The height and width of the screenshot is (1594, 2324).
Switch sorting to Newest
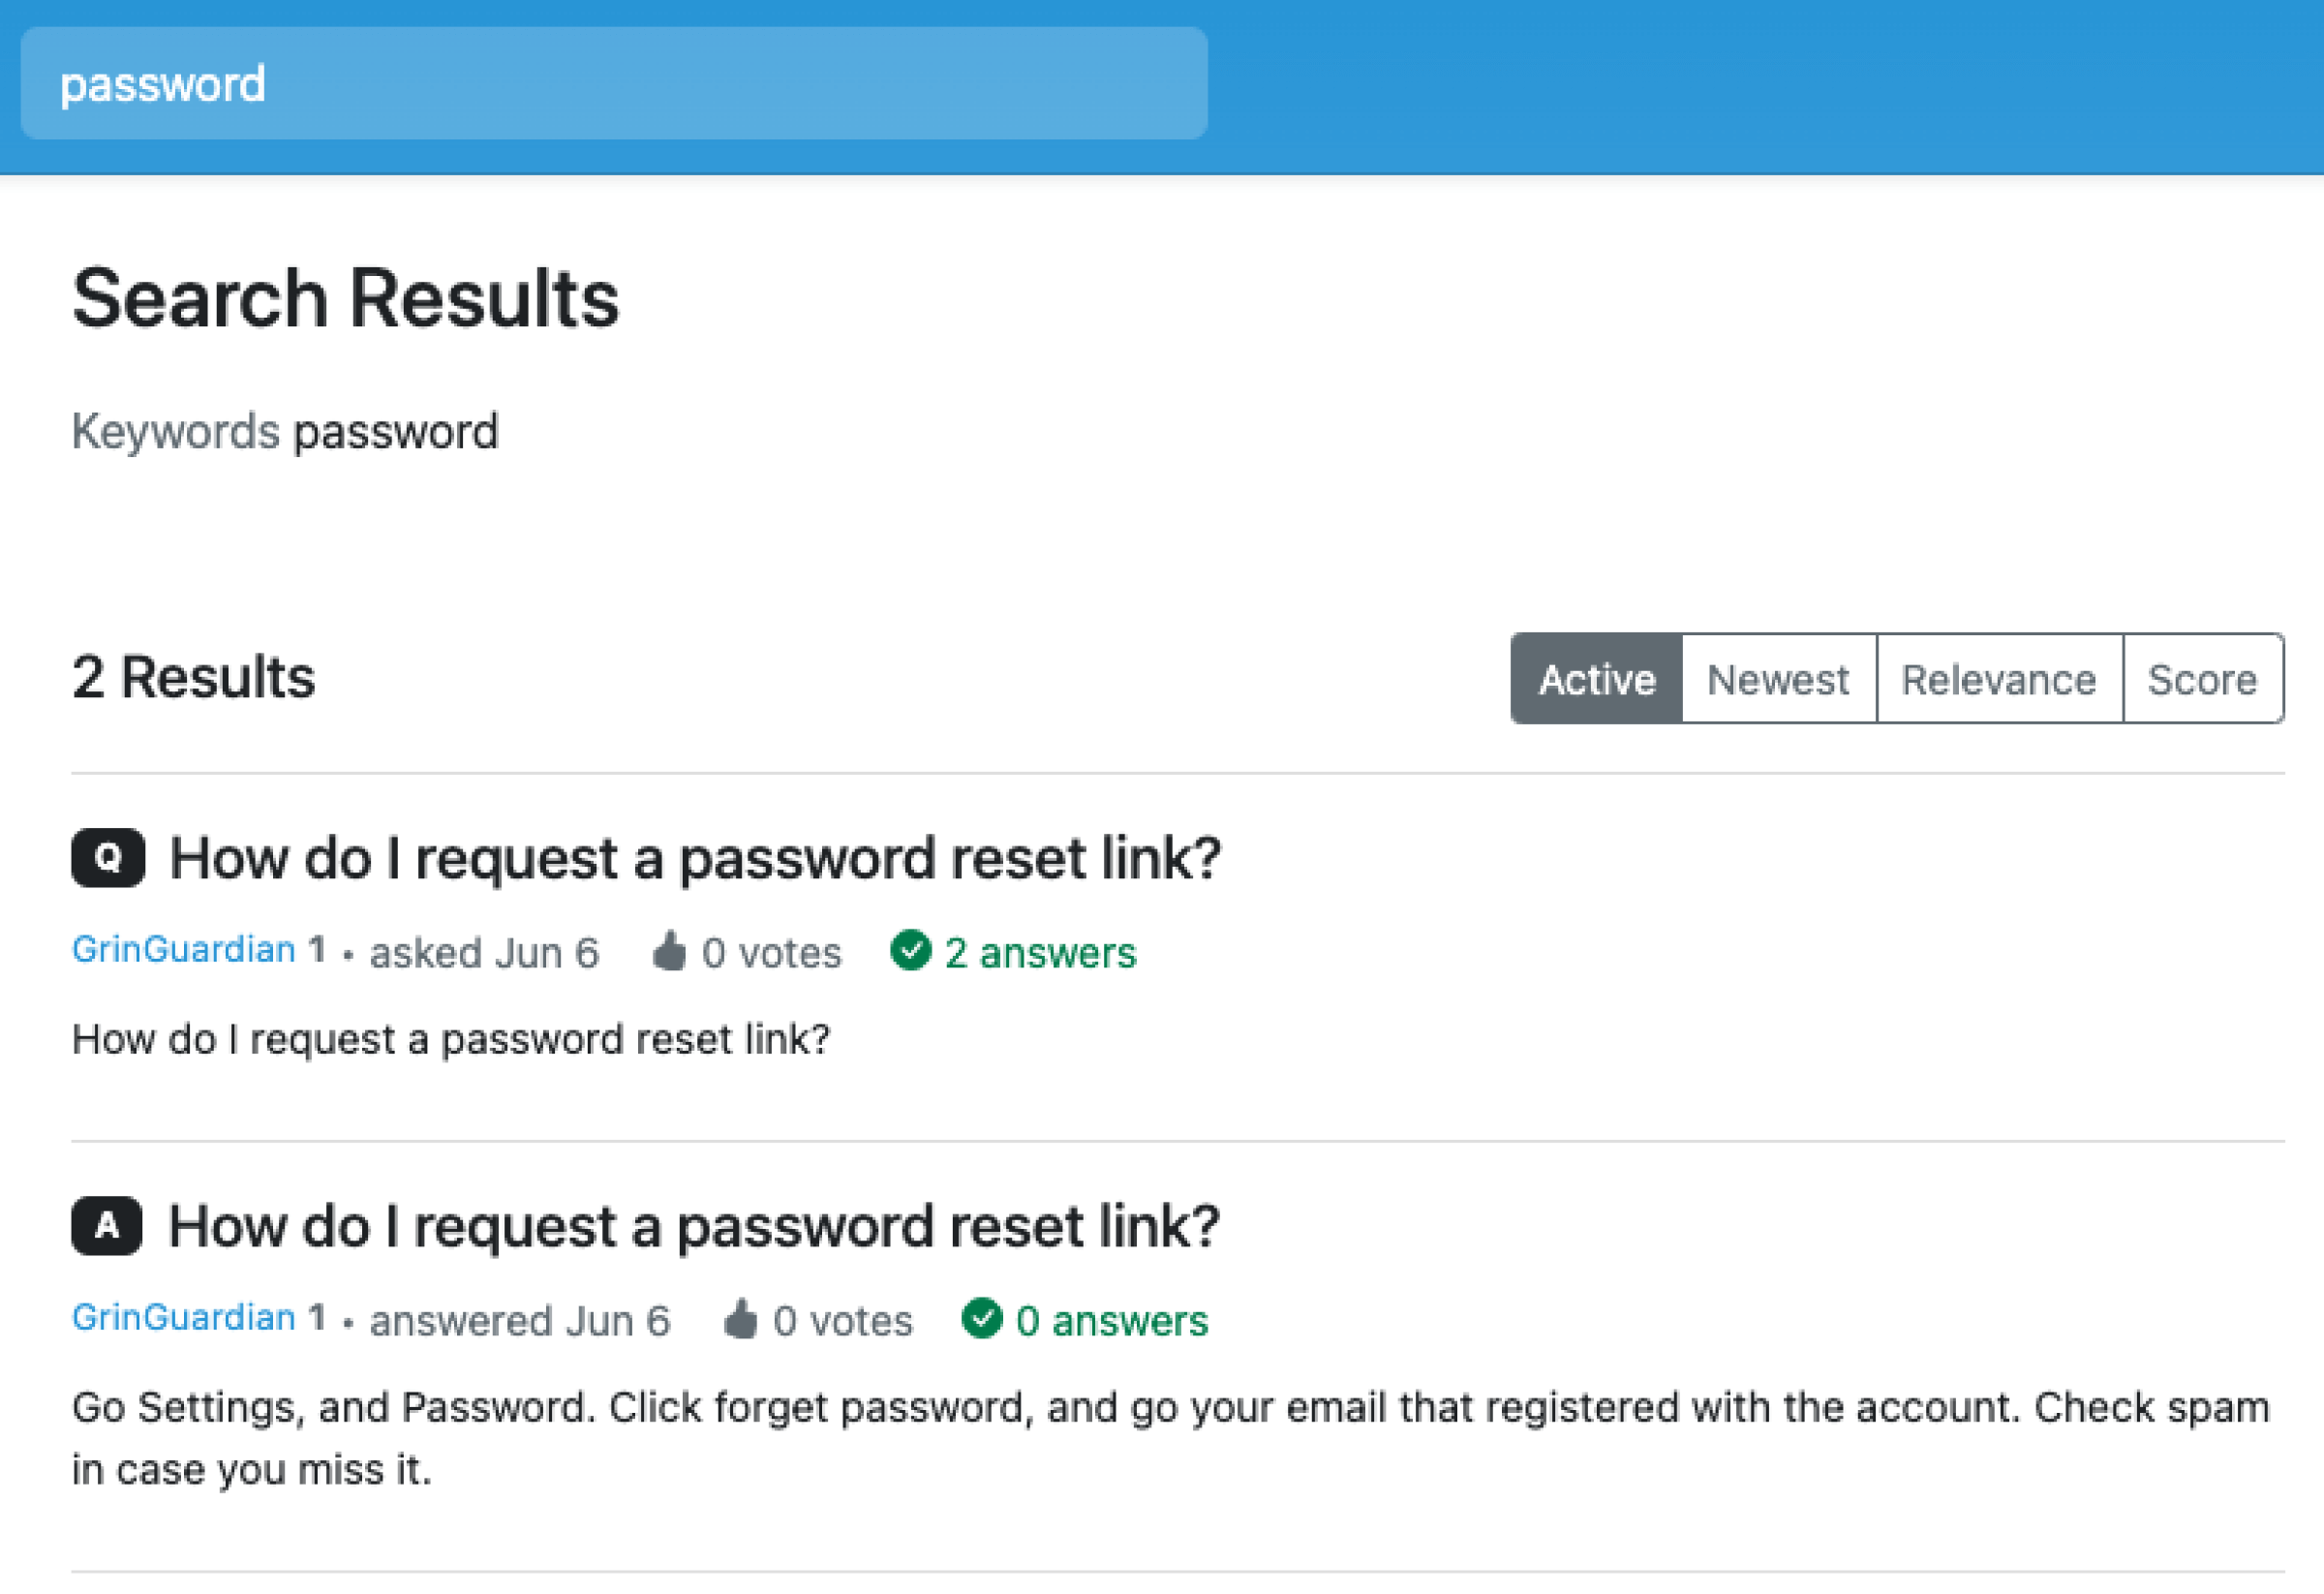pos(1778,679)
